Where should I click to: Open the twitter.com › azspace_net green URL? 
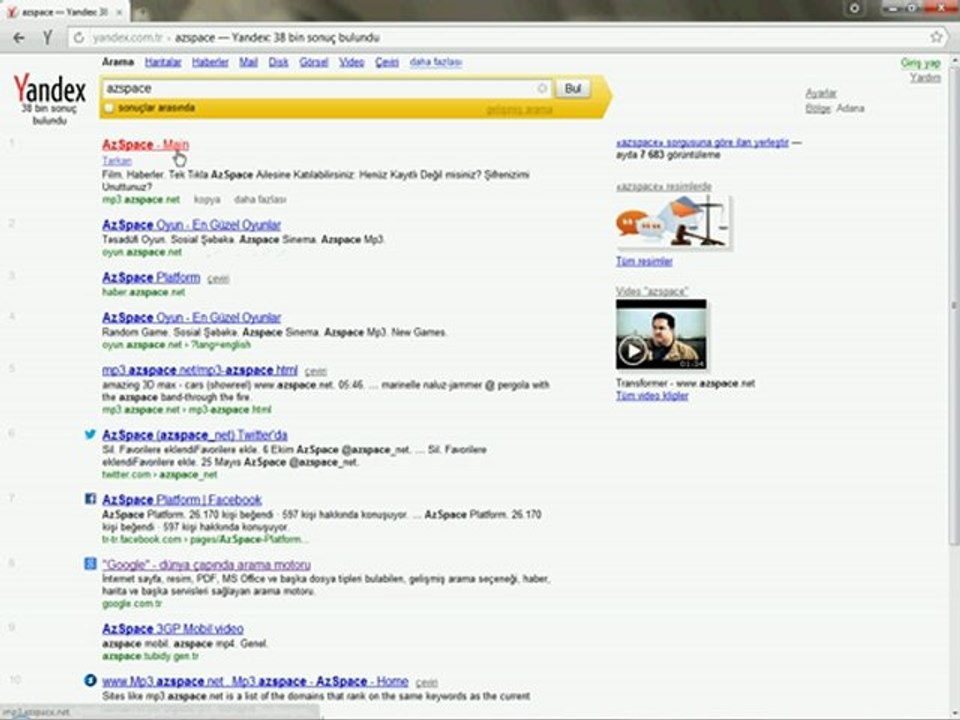pos(160,474)
